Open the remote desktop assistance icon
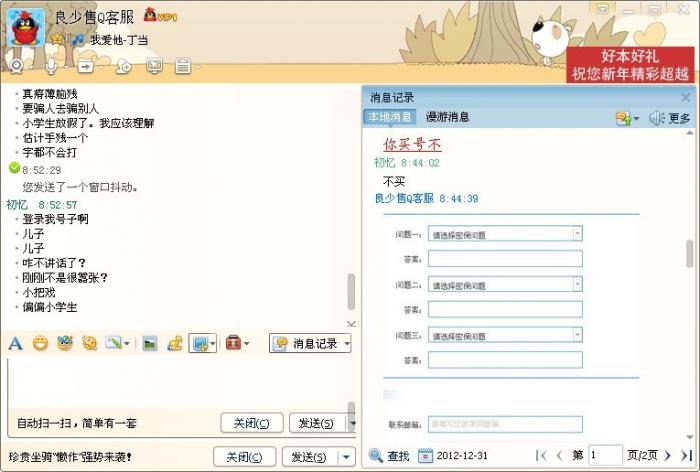Screen dimensions: 700x472 pos(154,66)
